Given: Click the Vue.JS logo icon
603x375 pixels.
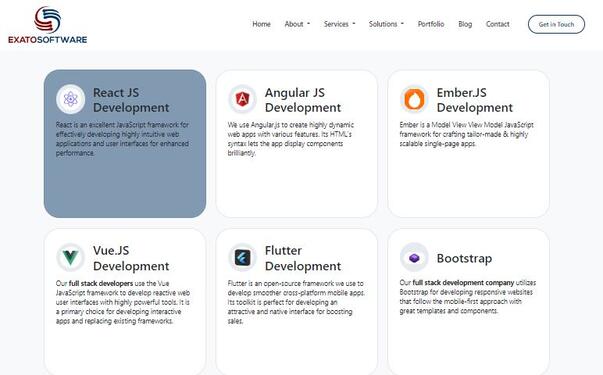Looking at the screenshot, I should 70,257.
